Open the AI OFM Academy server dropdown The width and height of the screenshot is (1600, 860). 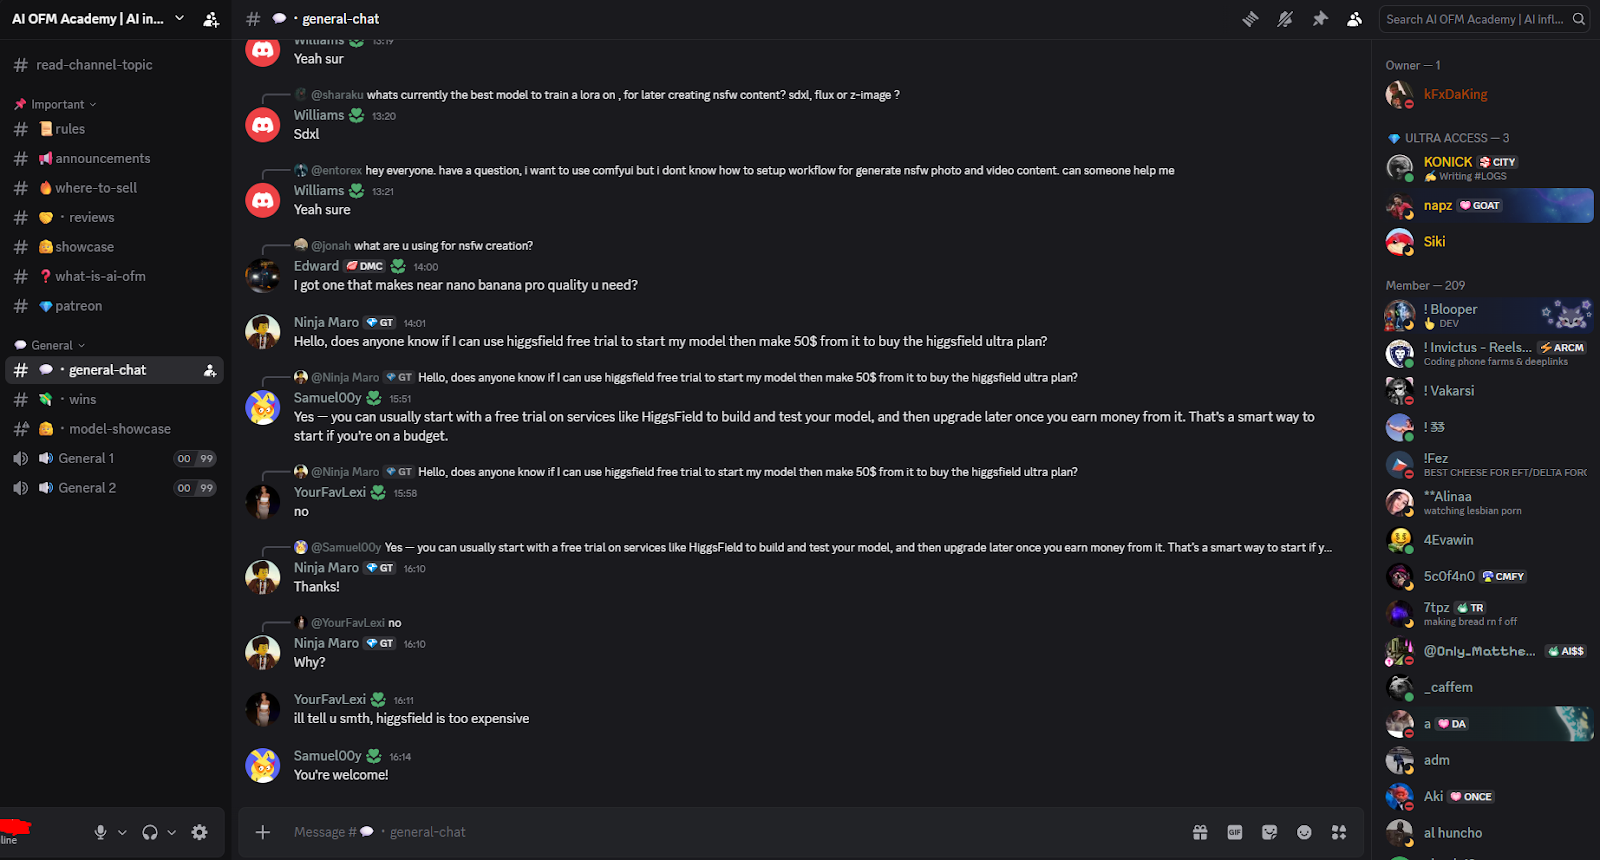click(180, 18)
